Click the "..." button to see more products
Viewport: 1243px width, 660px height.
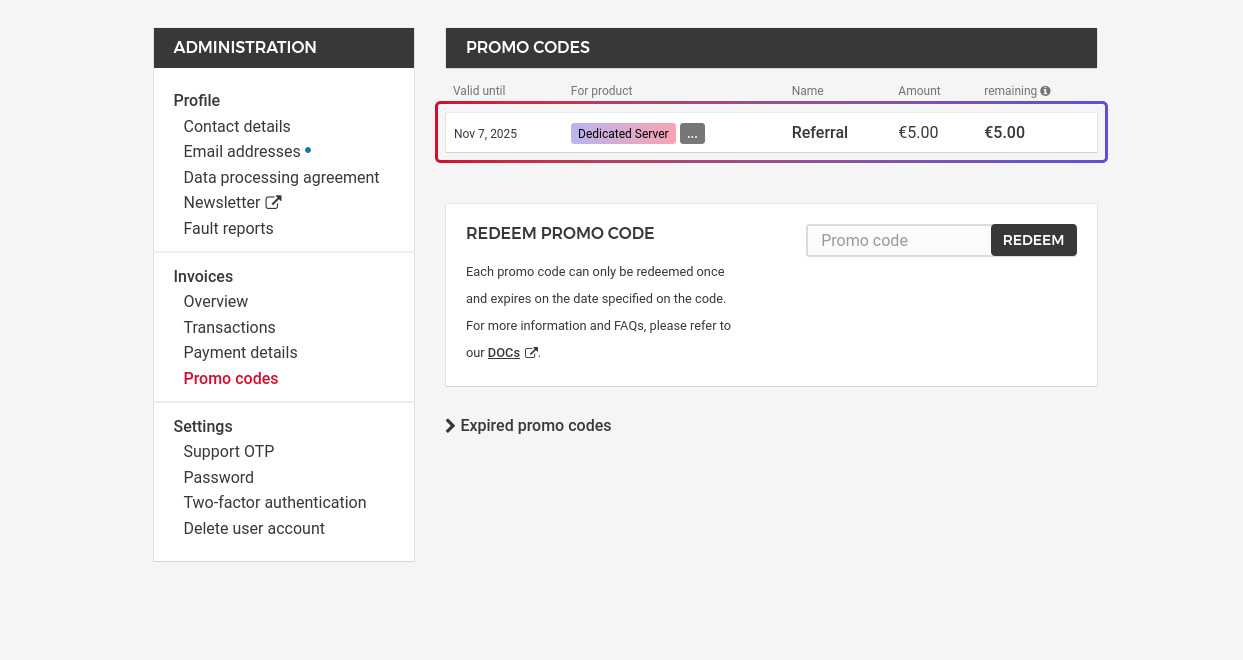(692, 133)
